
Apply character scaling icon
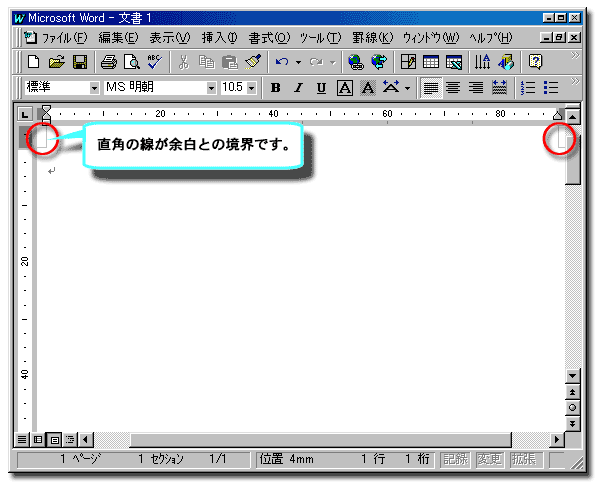coord(391,88)
